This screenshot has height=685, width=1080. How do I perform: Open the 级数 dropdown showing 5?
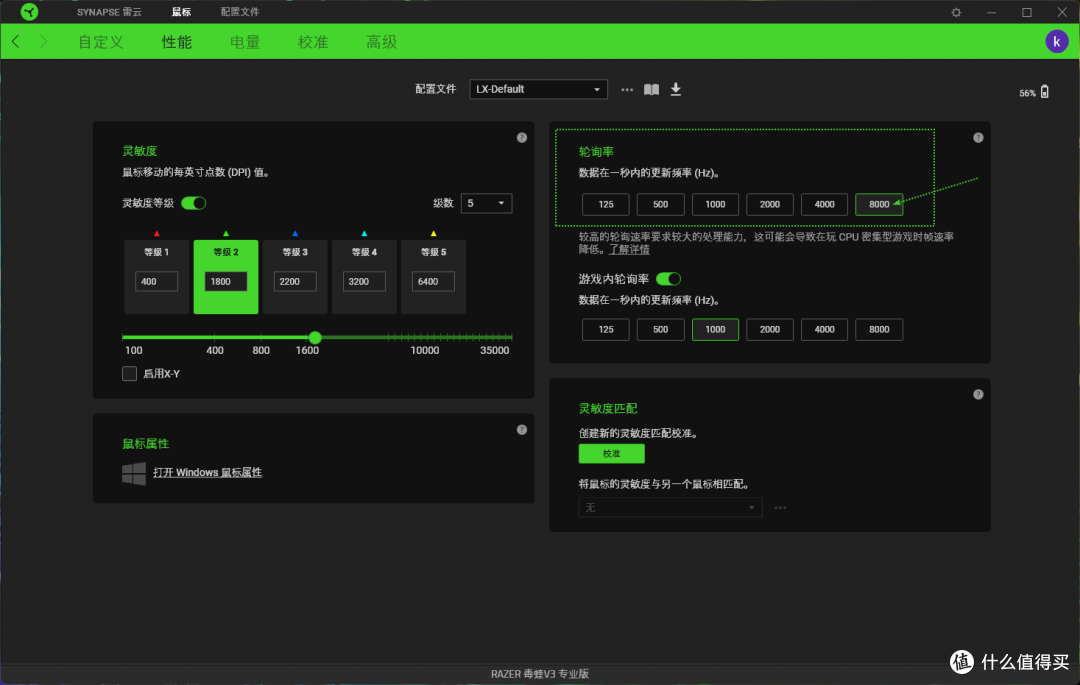[486, 203]
